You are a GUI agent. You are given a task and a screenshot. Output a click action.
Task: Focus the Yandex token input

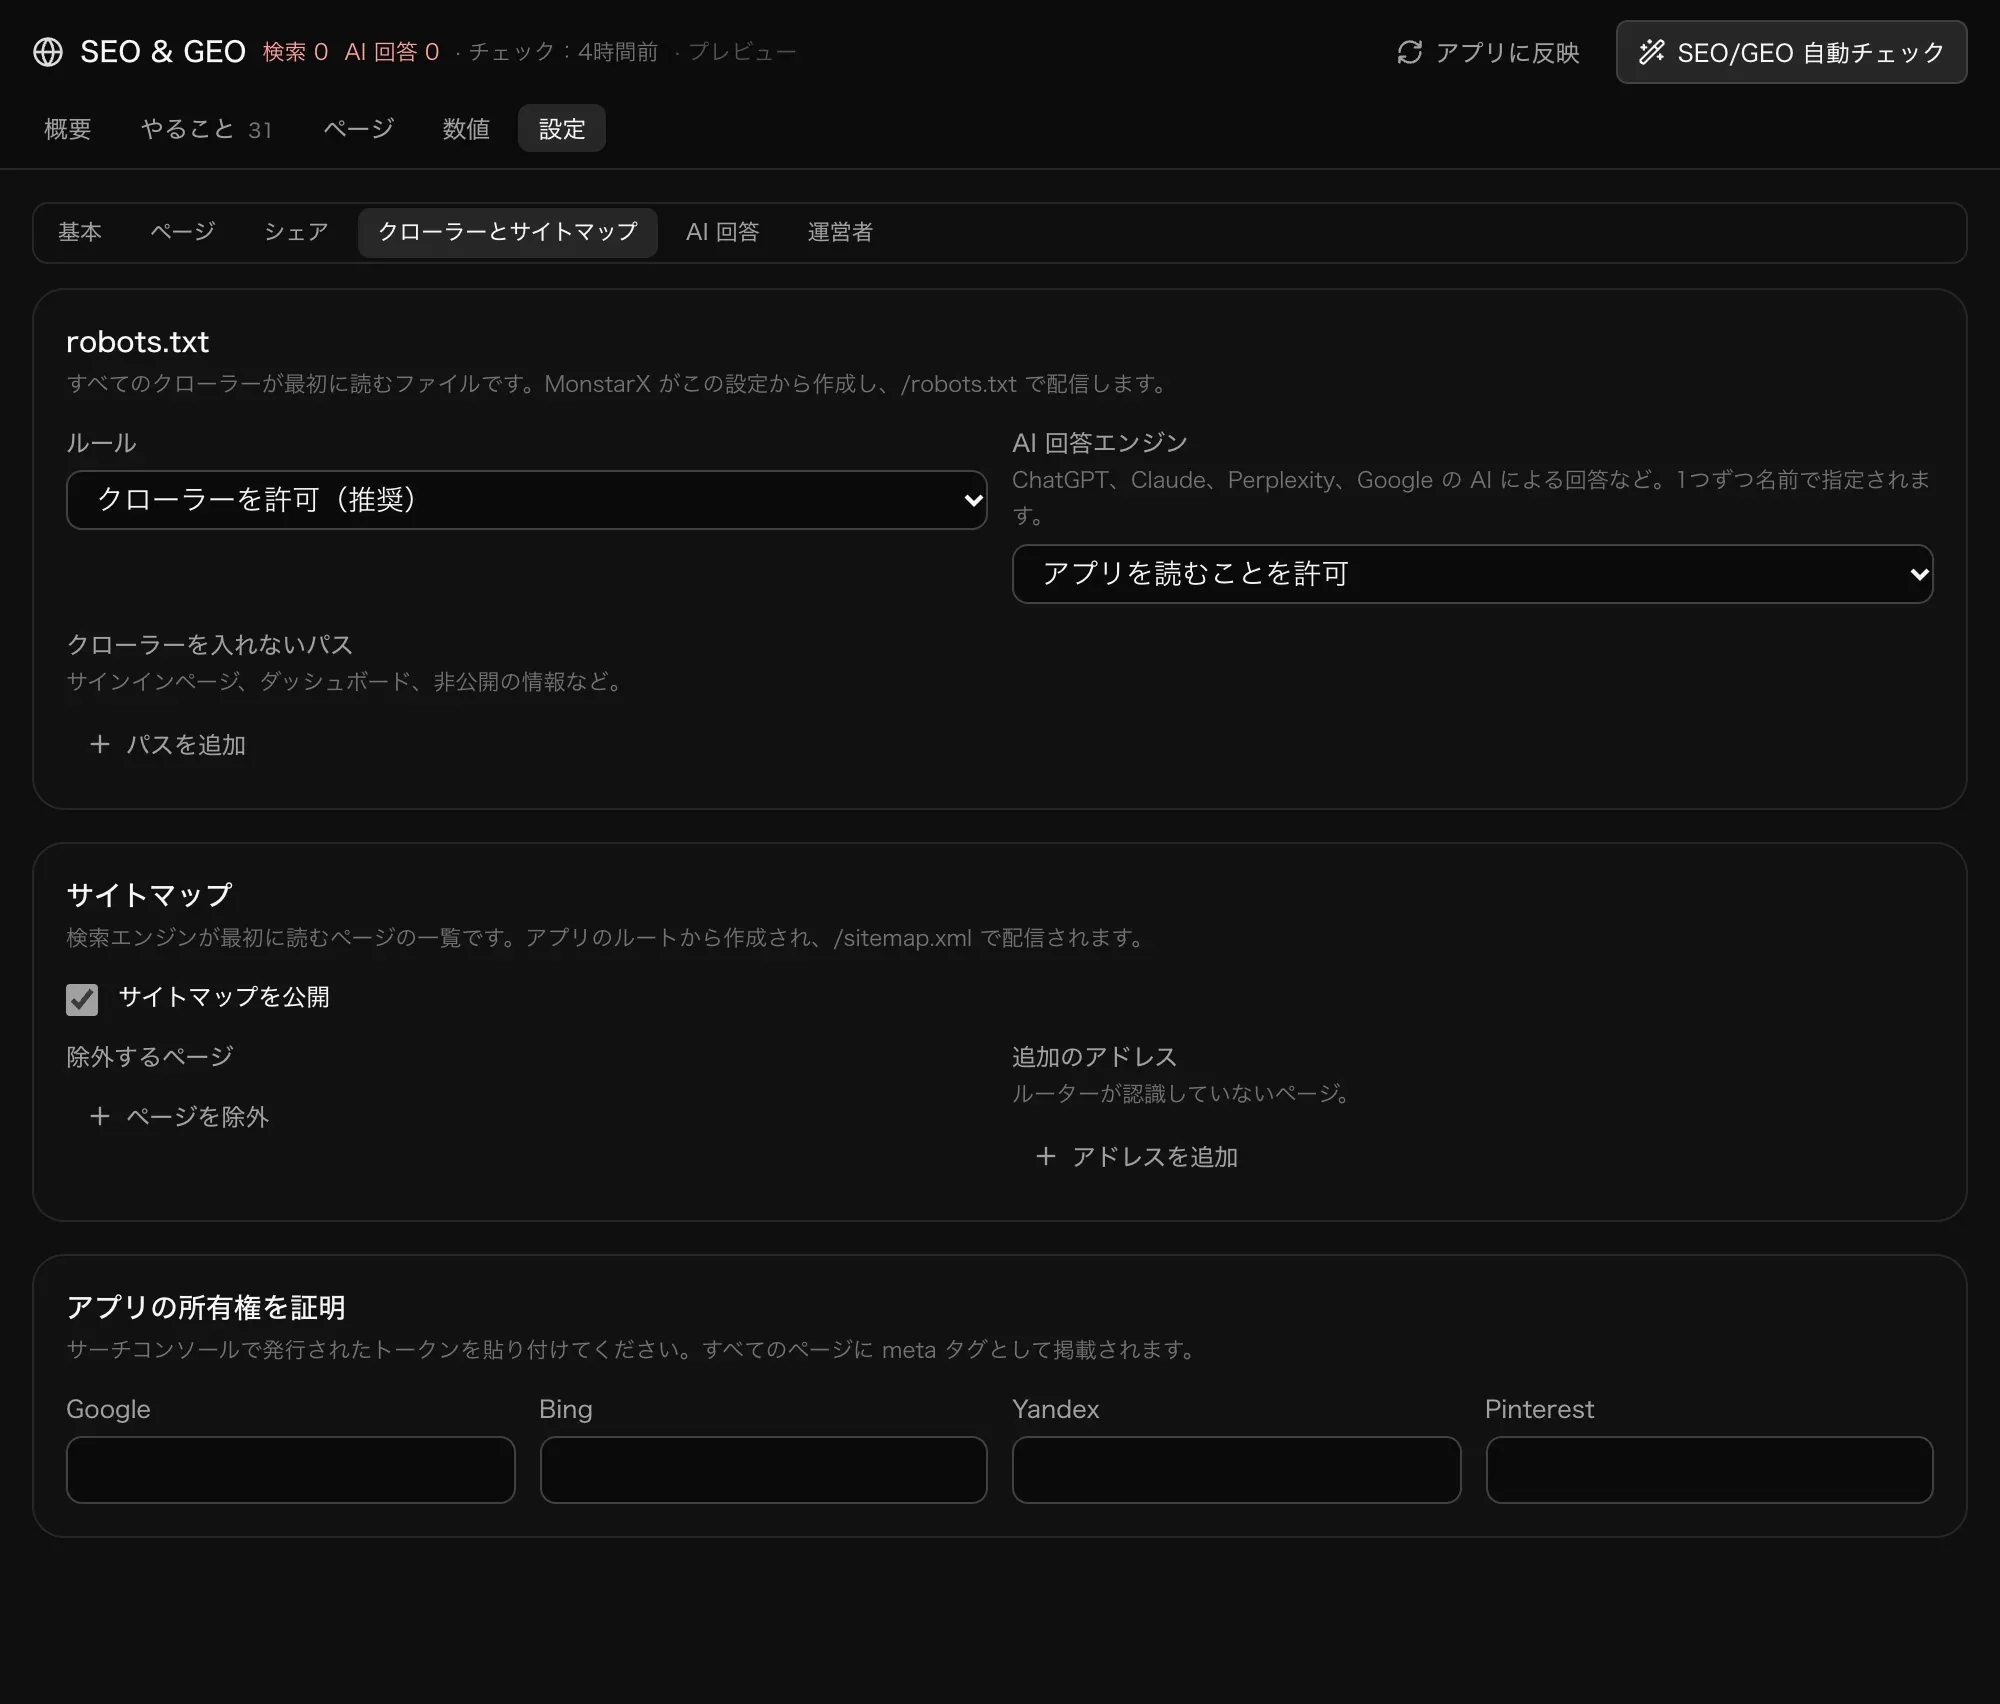(x=1237, y=1470)
